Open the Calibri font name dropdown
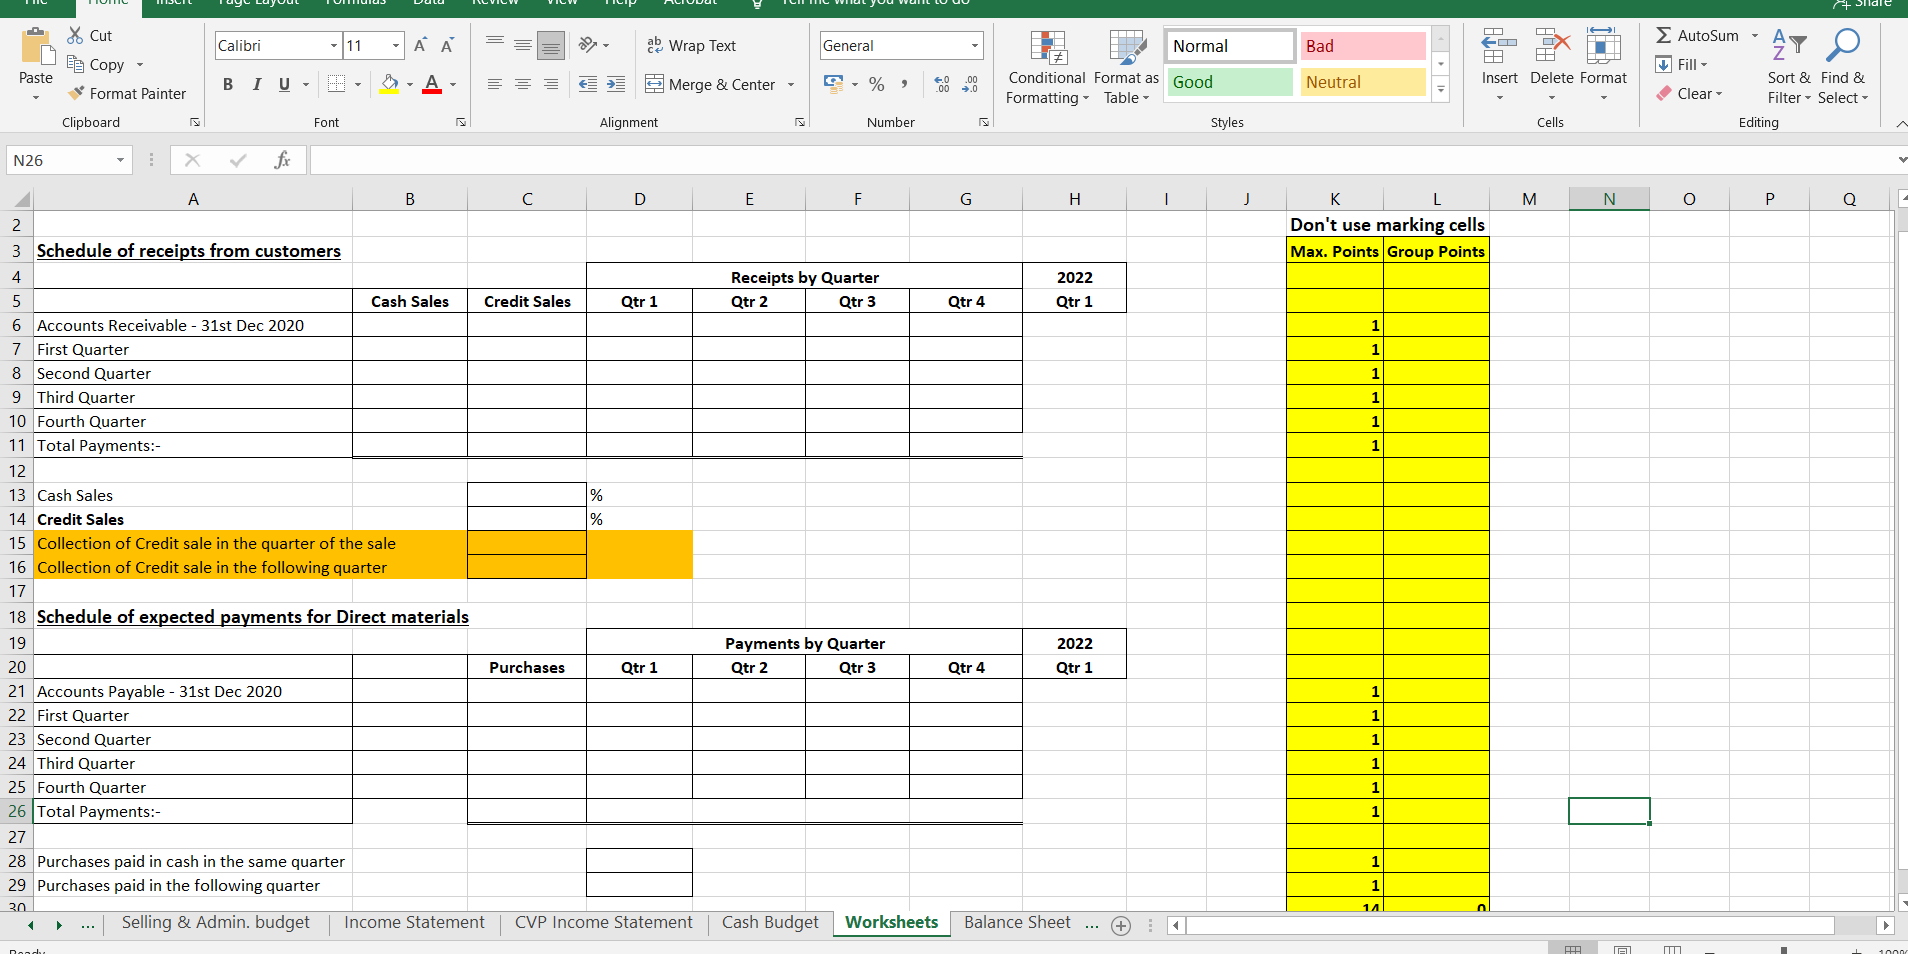This screenshot has height=954, width=1908. (x=334, y=46)
